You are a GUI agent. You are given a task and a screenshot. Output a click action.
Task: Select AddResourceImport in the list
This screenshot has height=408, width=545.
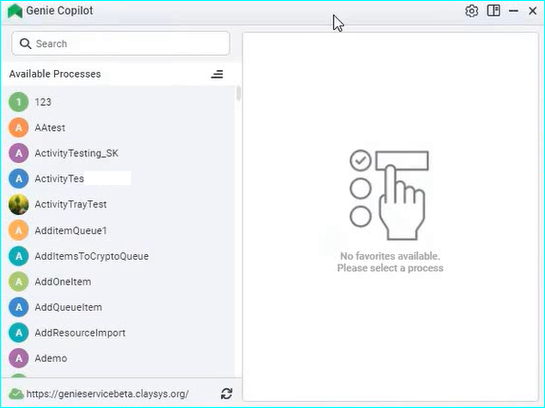tap(118, 333)
